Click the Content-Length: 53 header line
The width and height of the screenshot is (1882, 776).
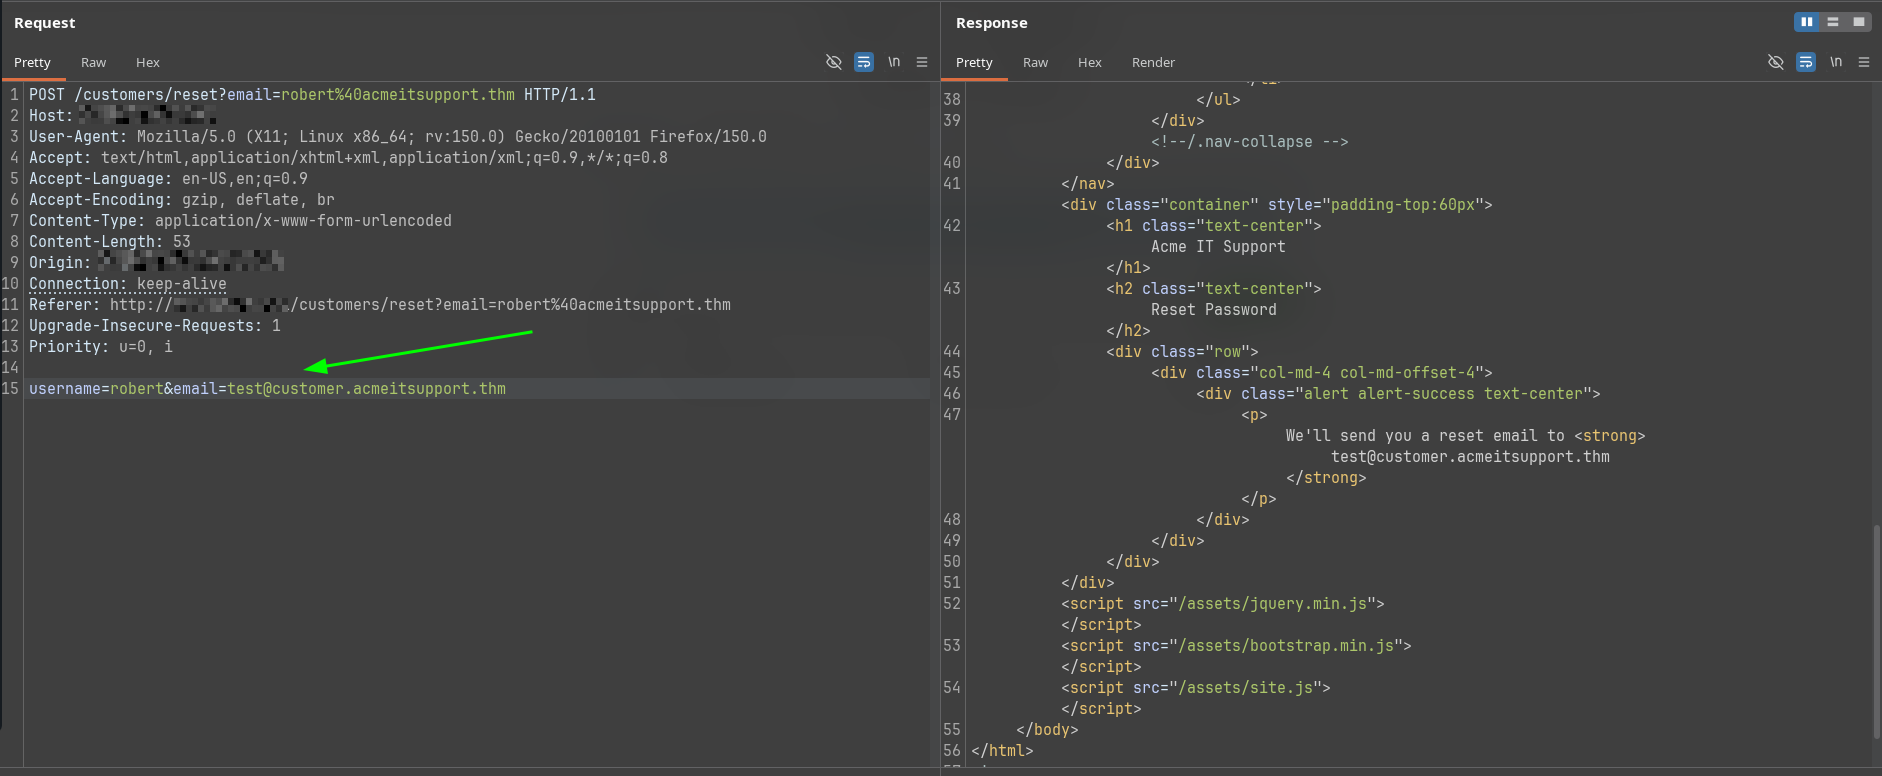tap(110, 242)
